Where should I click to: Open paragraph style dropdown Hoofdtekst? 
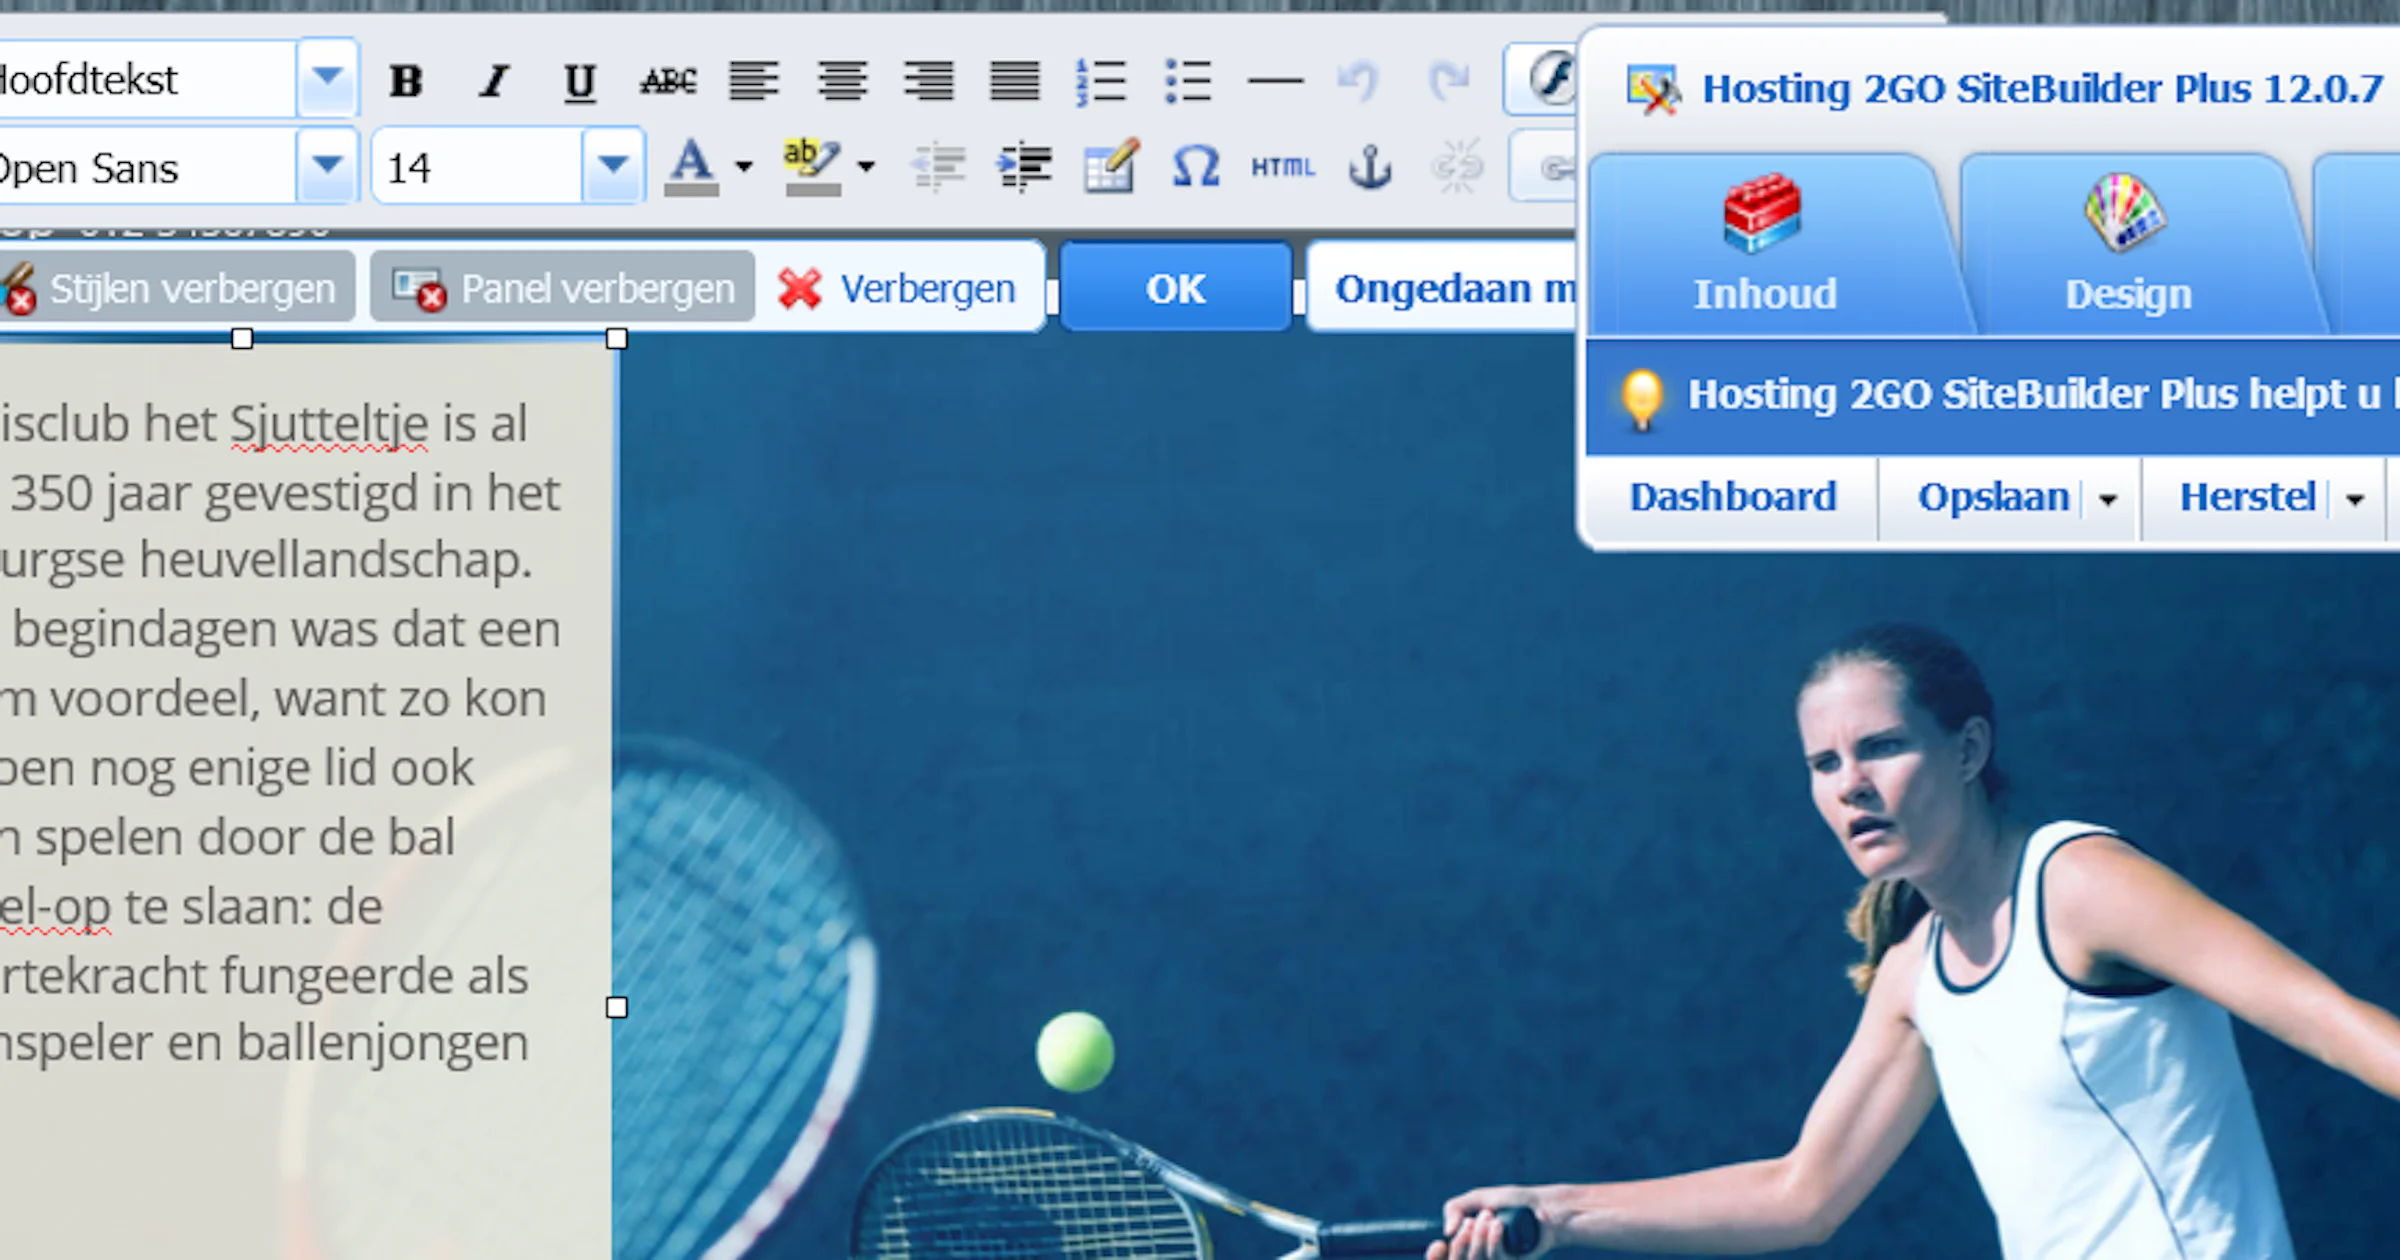tap(327, 78)
